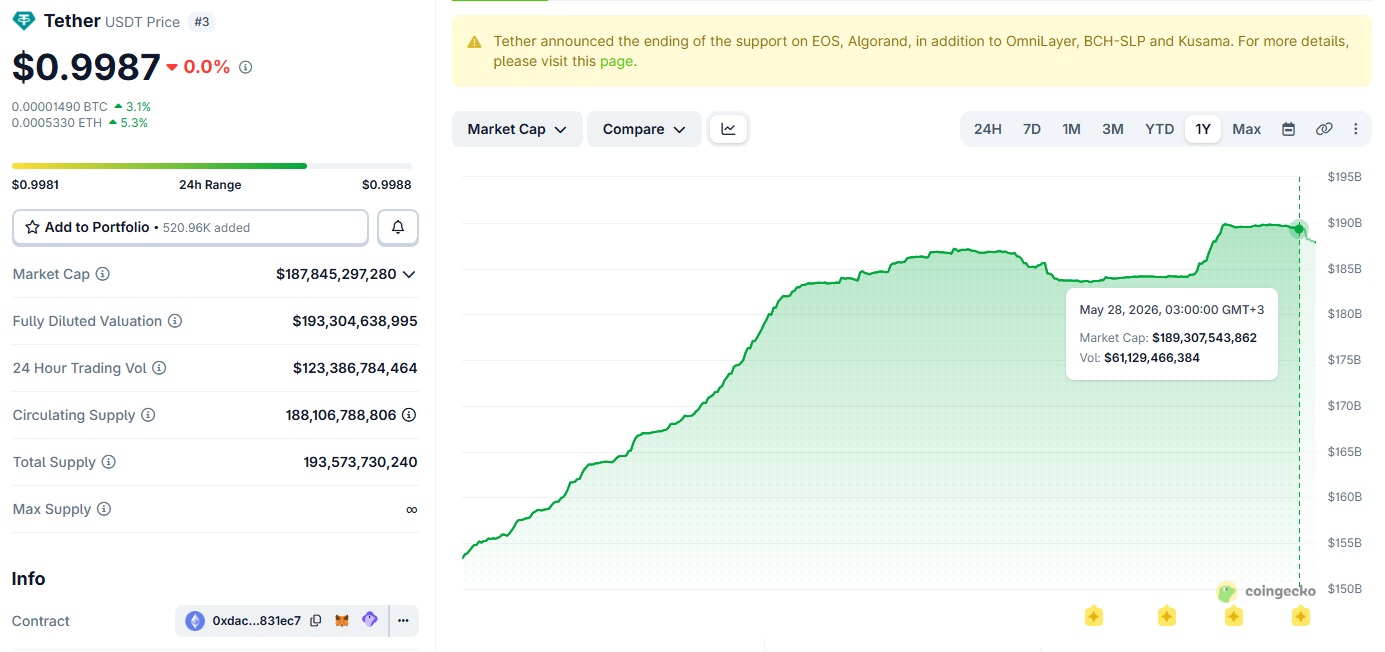Viewport: 1385px width, 652px height.
Task: Click the warning triangle in announcement banner
Action: click(474, 42)
